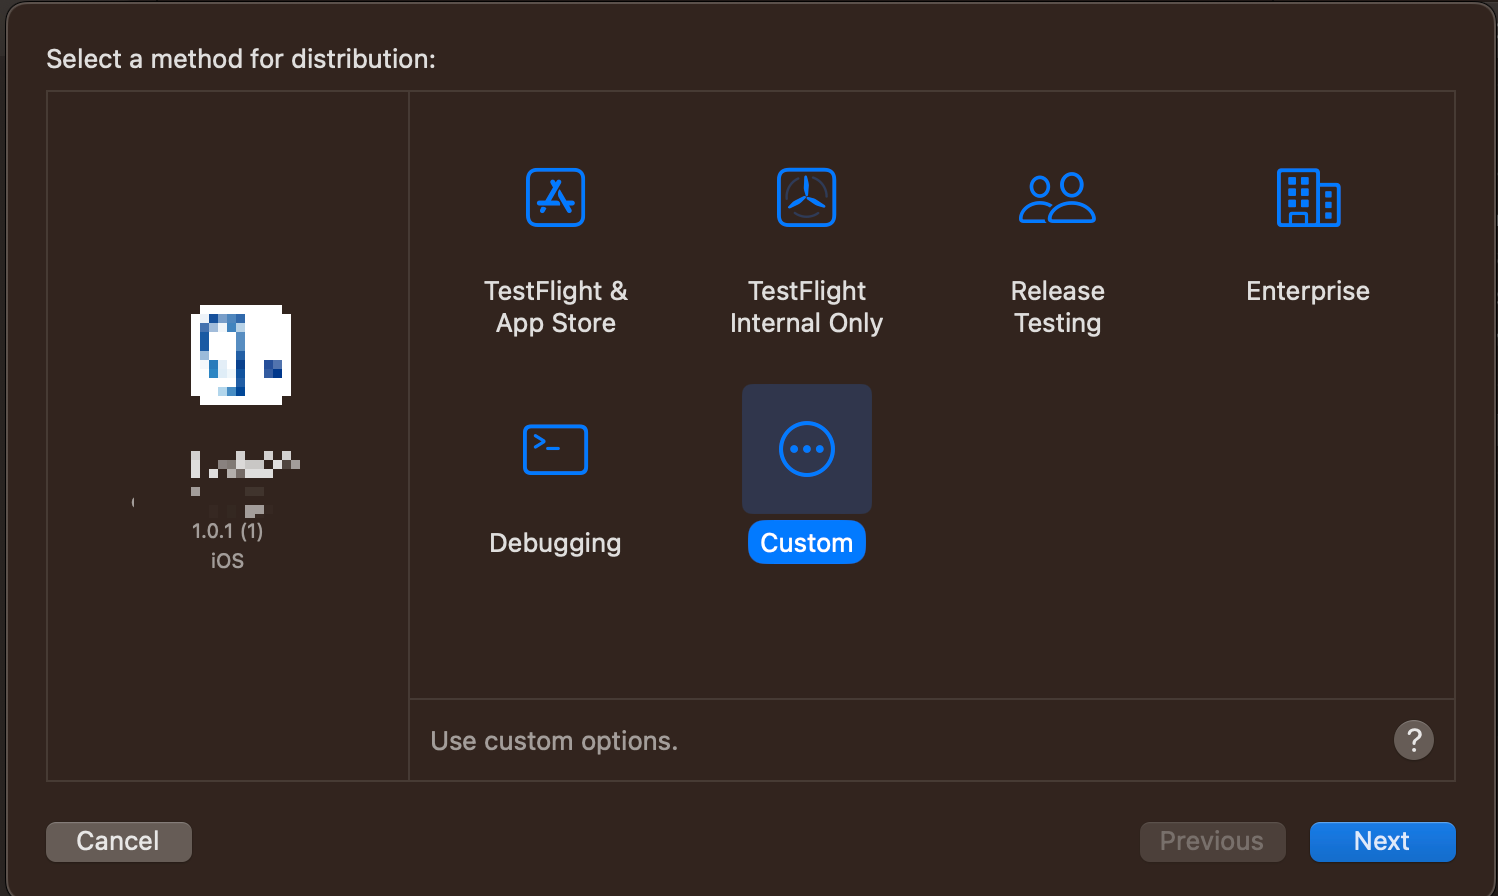
Task: Click the Next button
Action: tap(1382, 841)
